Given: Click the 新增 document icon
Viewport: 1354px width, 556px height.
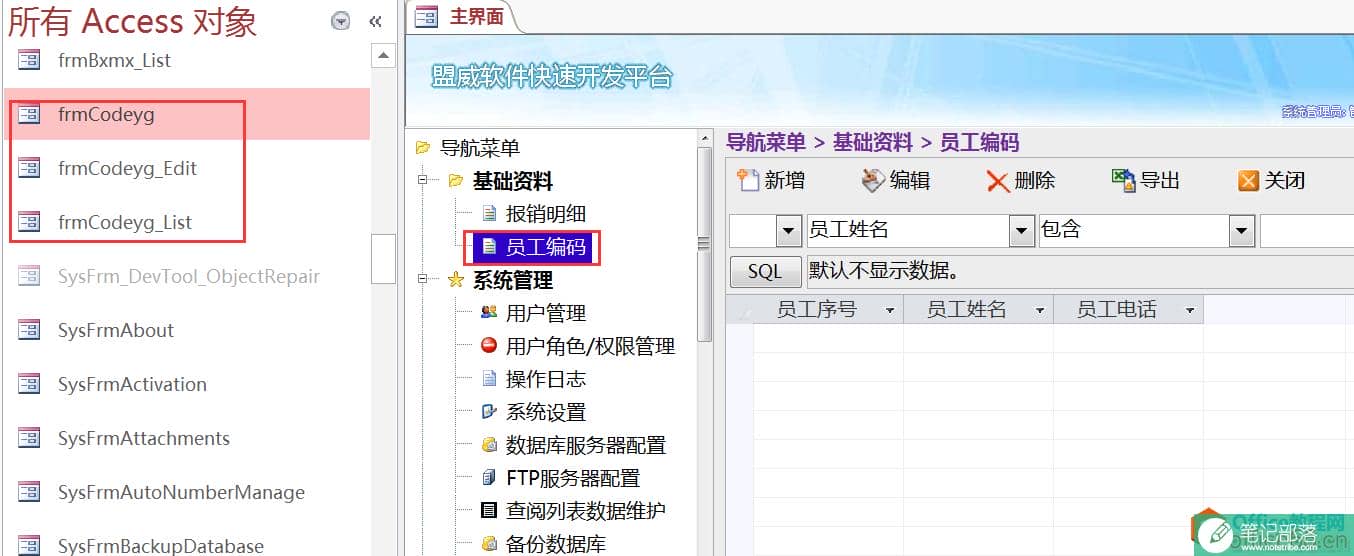Looking at the screenshot, I should pos(748,180).
